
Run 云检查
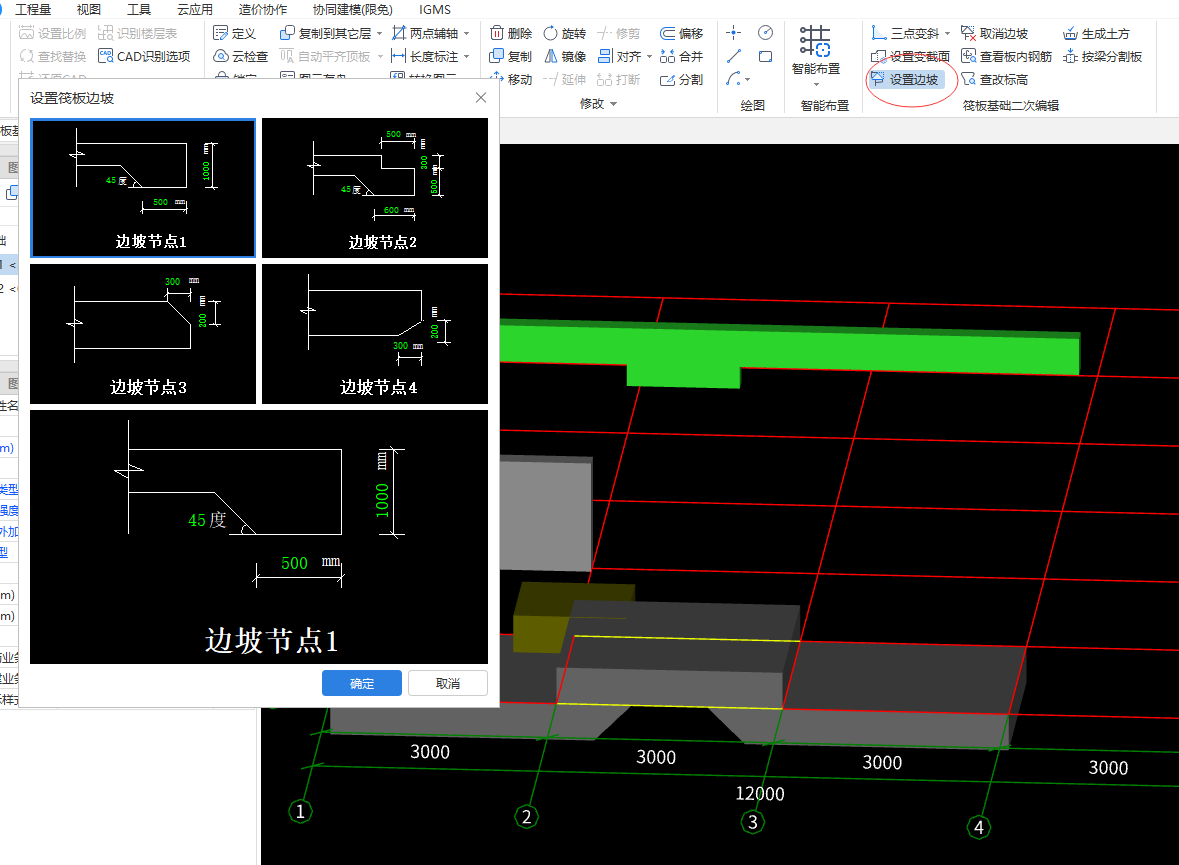click(x=241, y=56)
